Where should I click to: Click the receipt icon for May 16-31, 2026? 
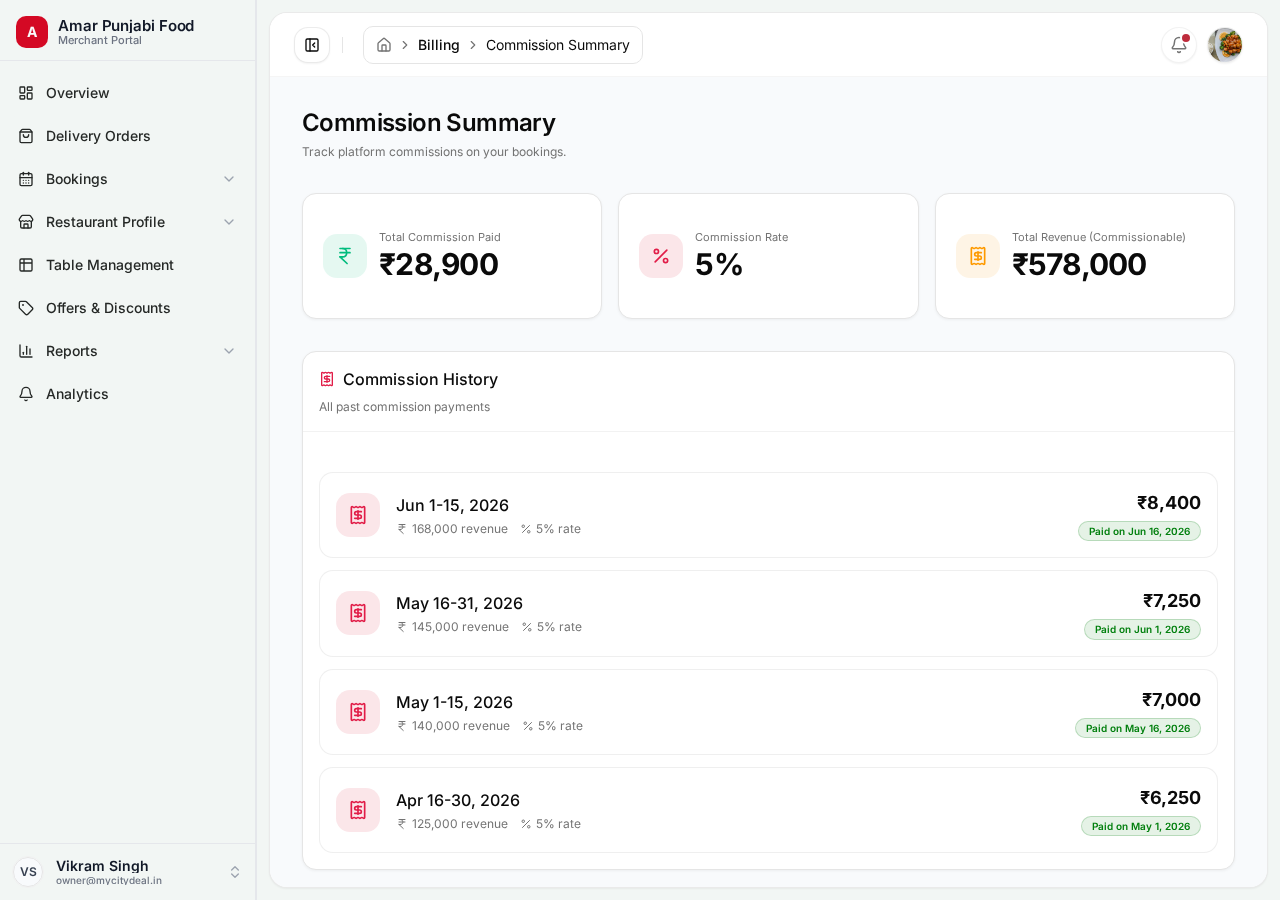[x=358, y=613]
